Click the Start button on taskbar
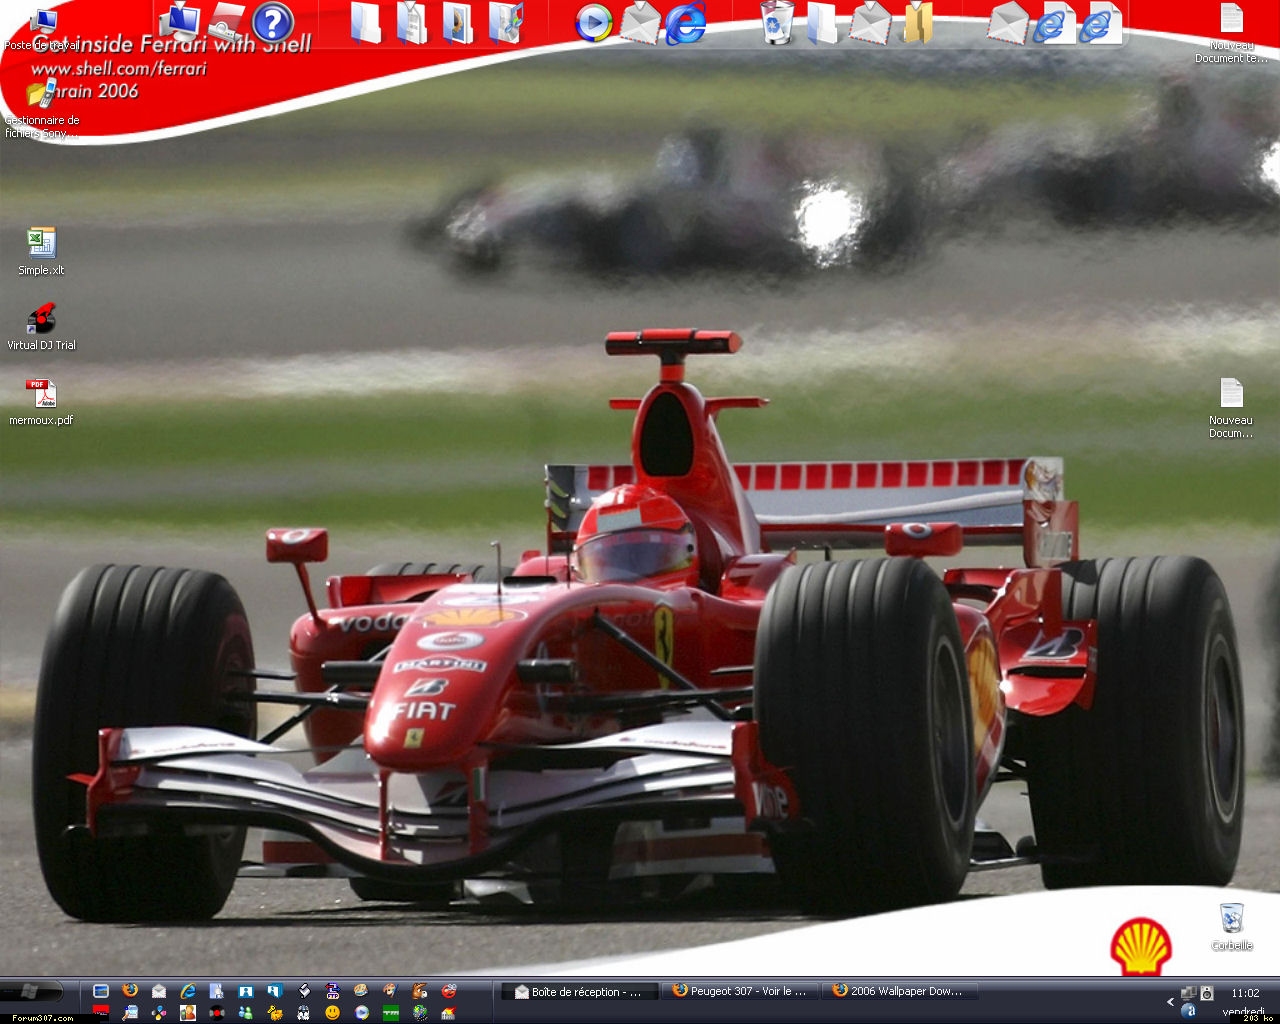 point(32,991)
